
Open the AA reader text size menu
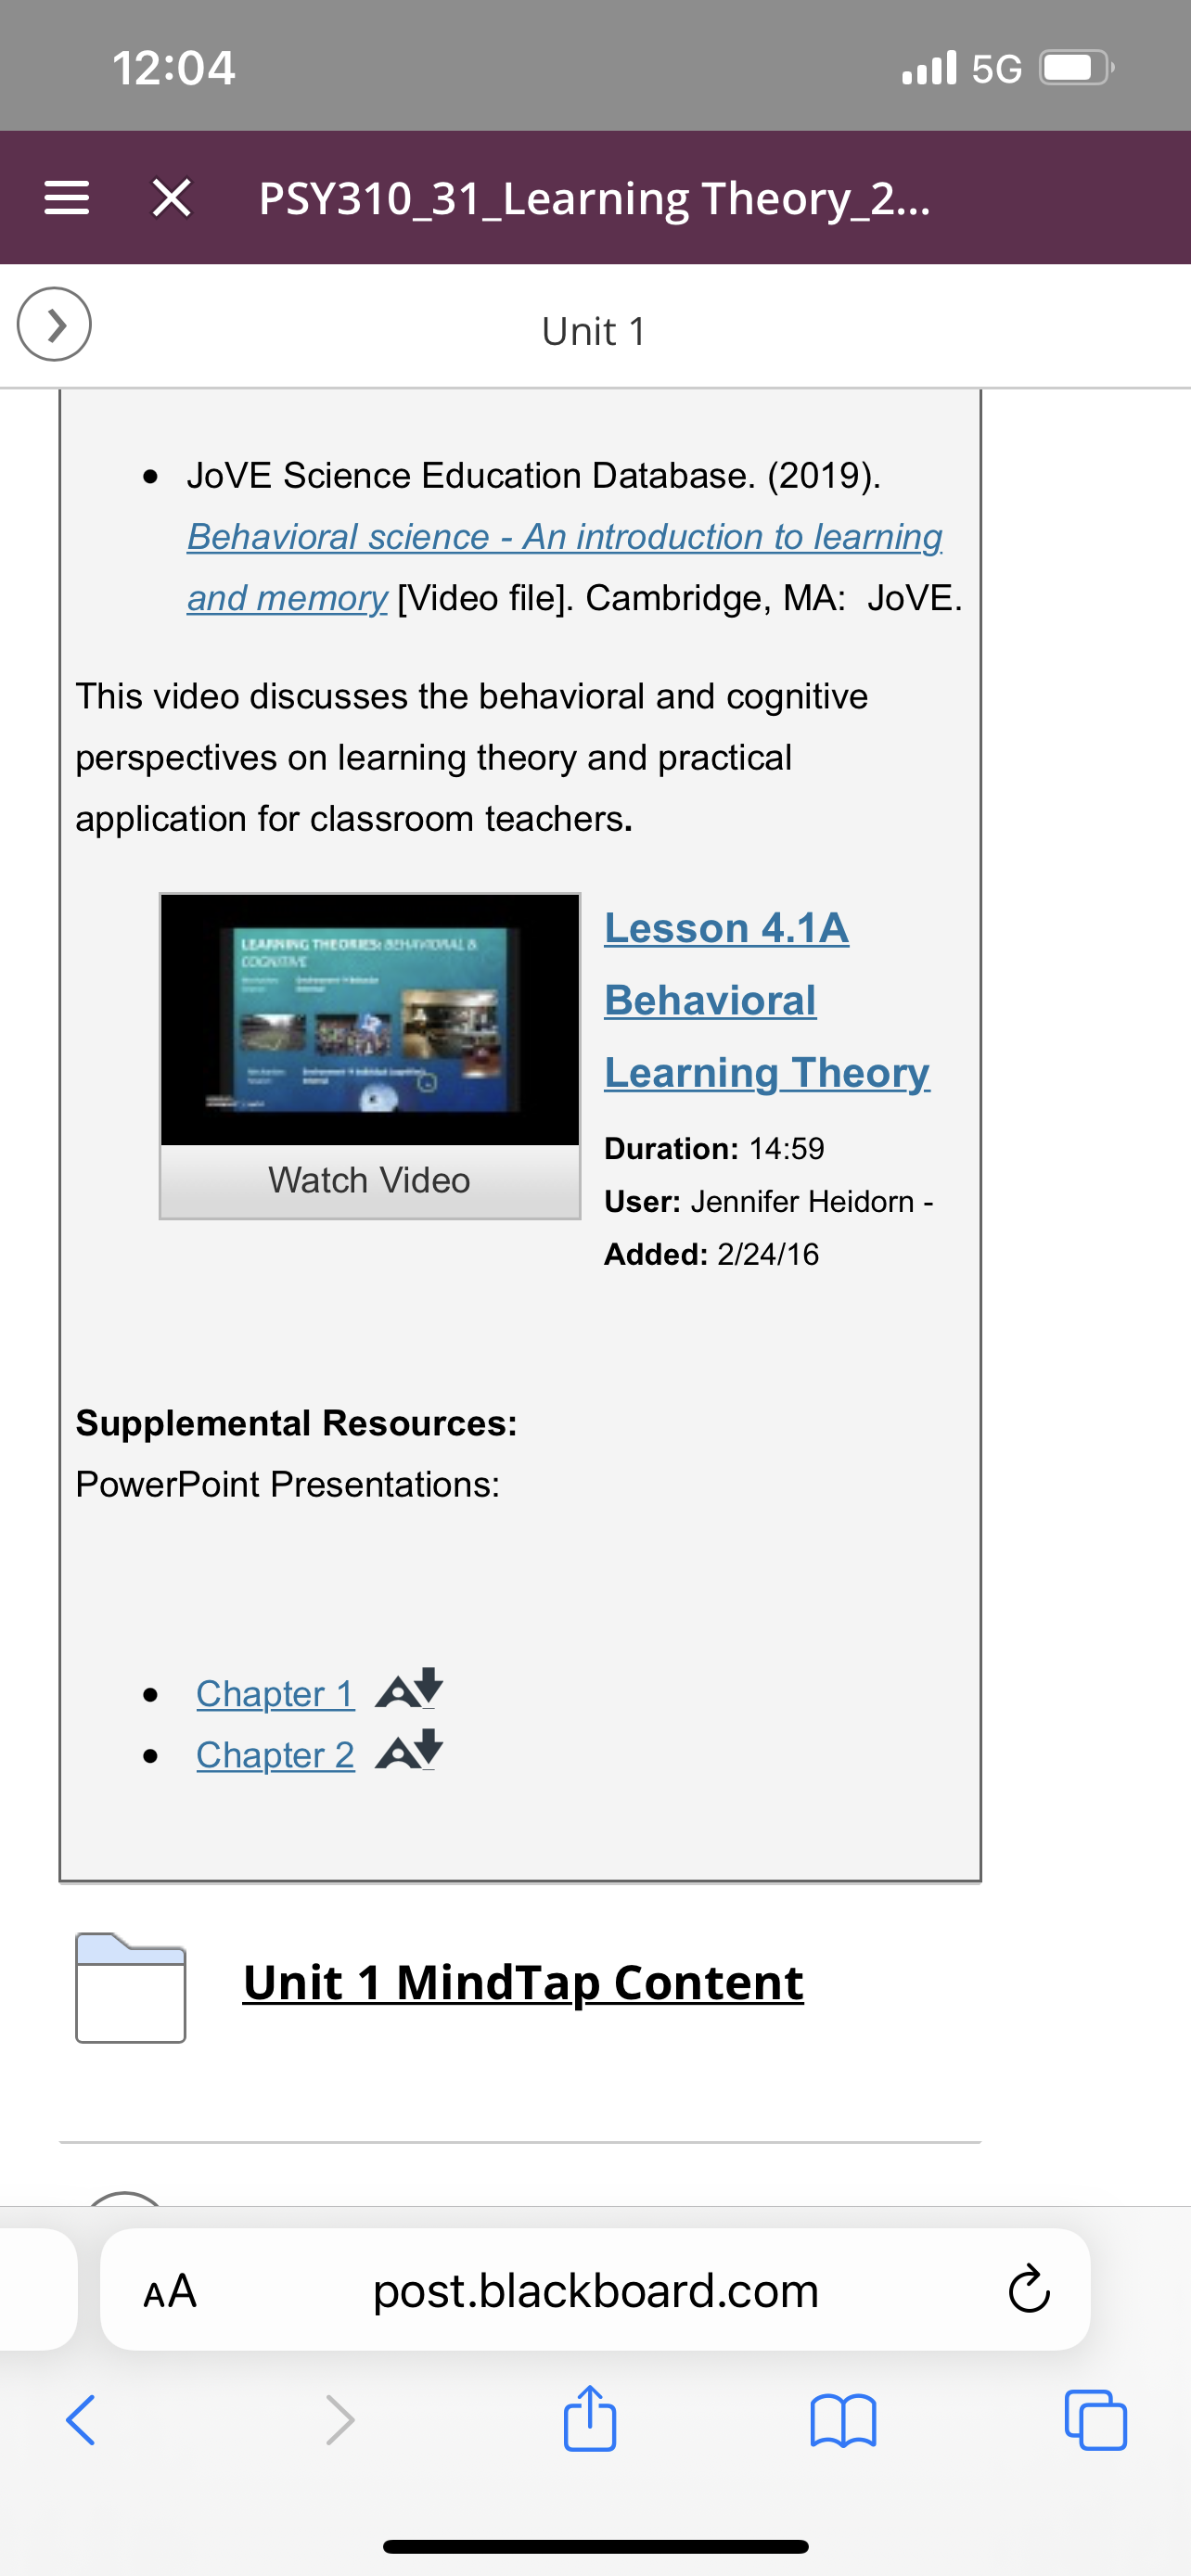pos(170,2291)
